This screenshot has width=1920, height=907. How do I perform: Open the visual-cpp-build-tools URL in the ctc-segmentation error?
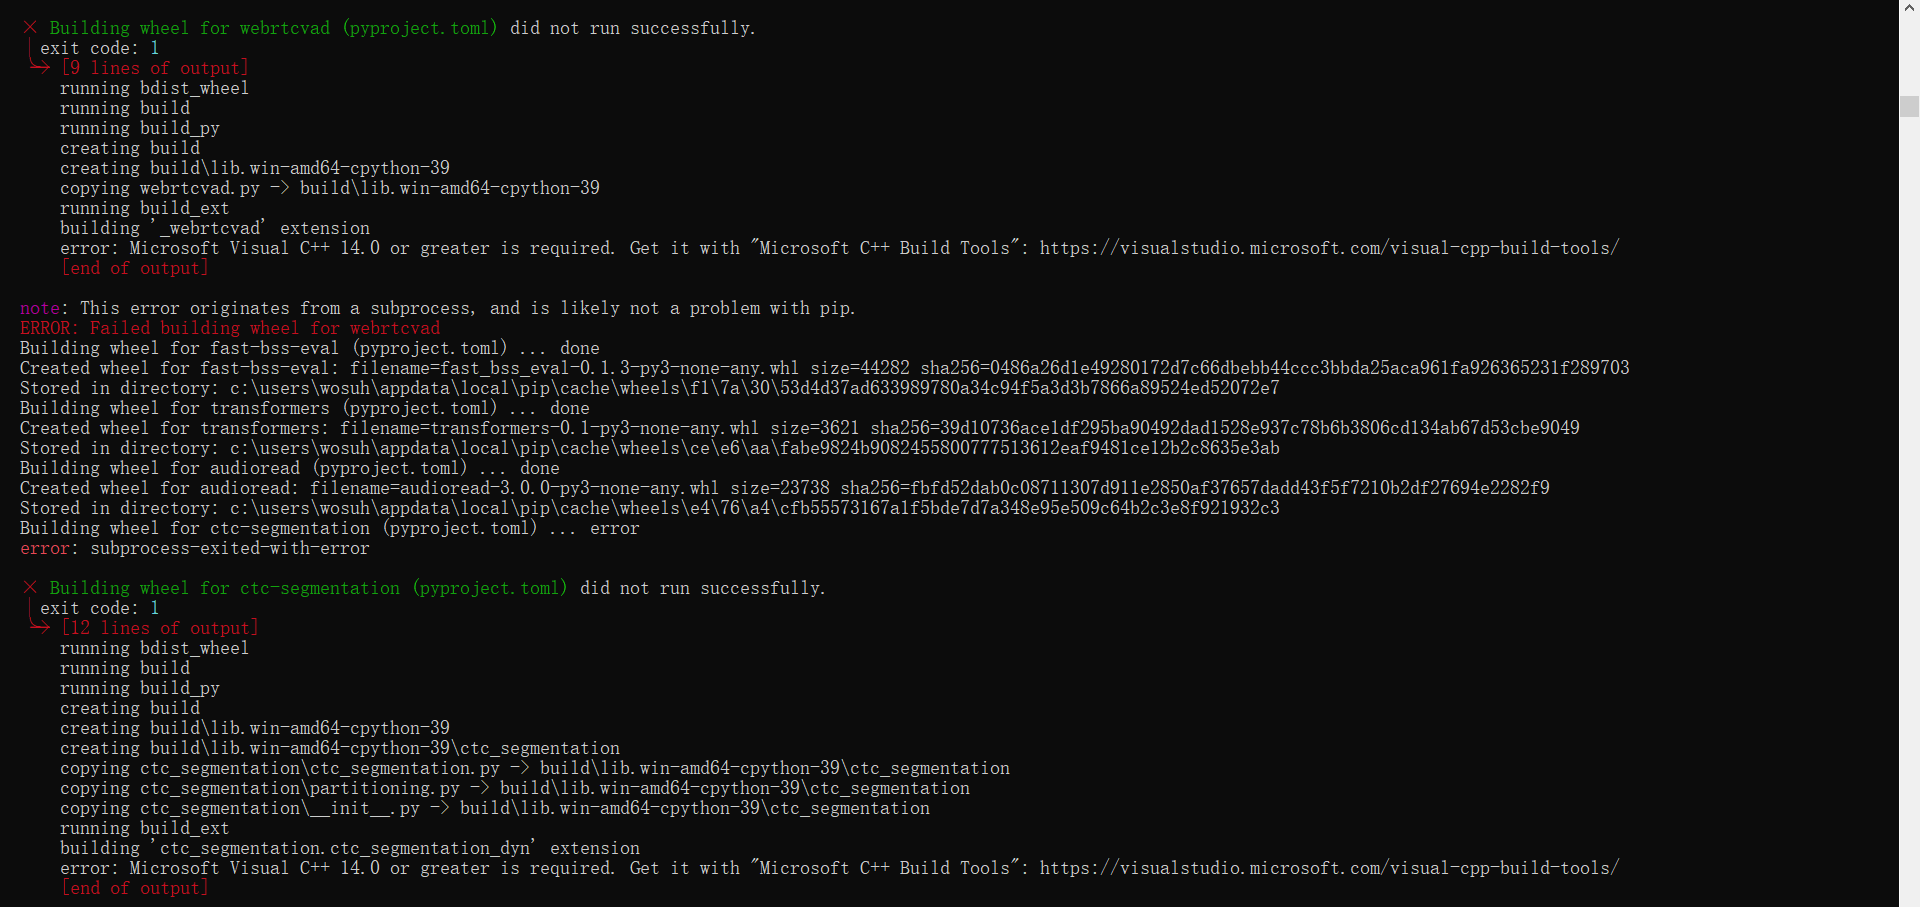point(1329,868)
